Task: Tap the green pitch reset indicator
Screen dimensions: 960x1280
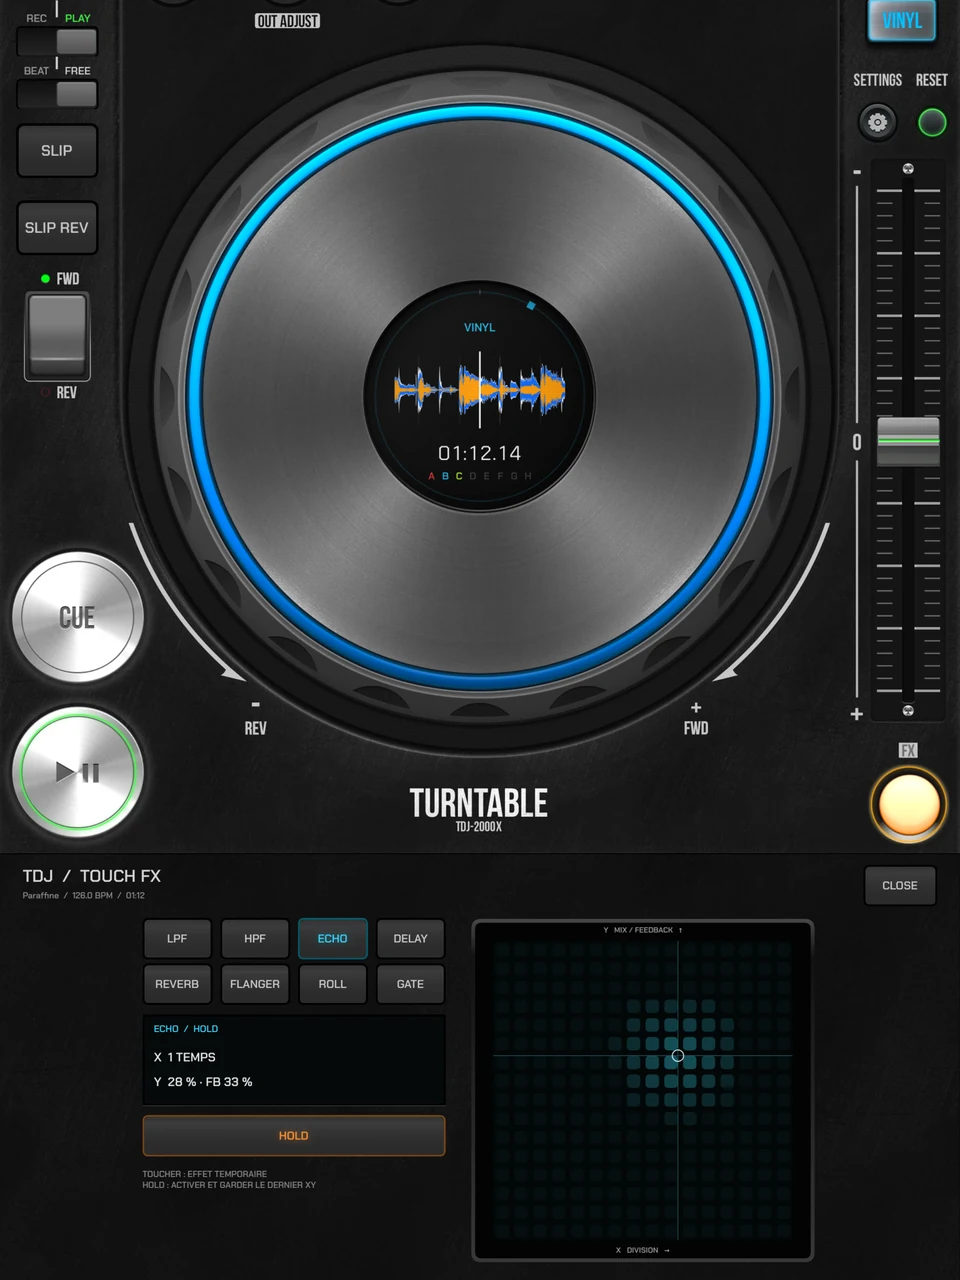Action: point(932,122)
